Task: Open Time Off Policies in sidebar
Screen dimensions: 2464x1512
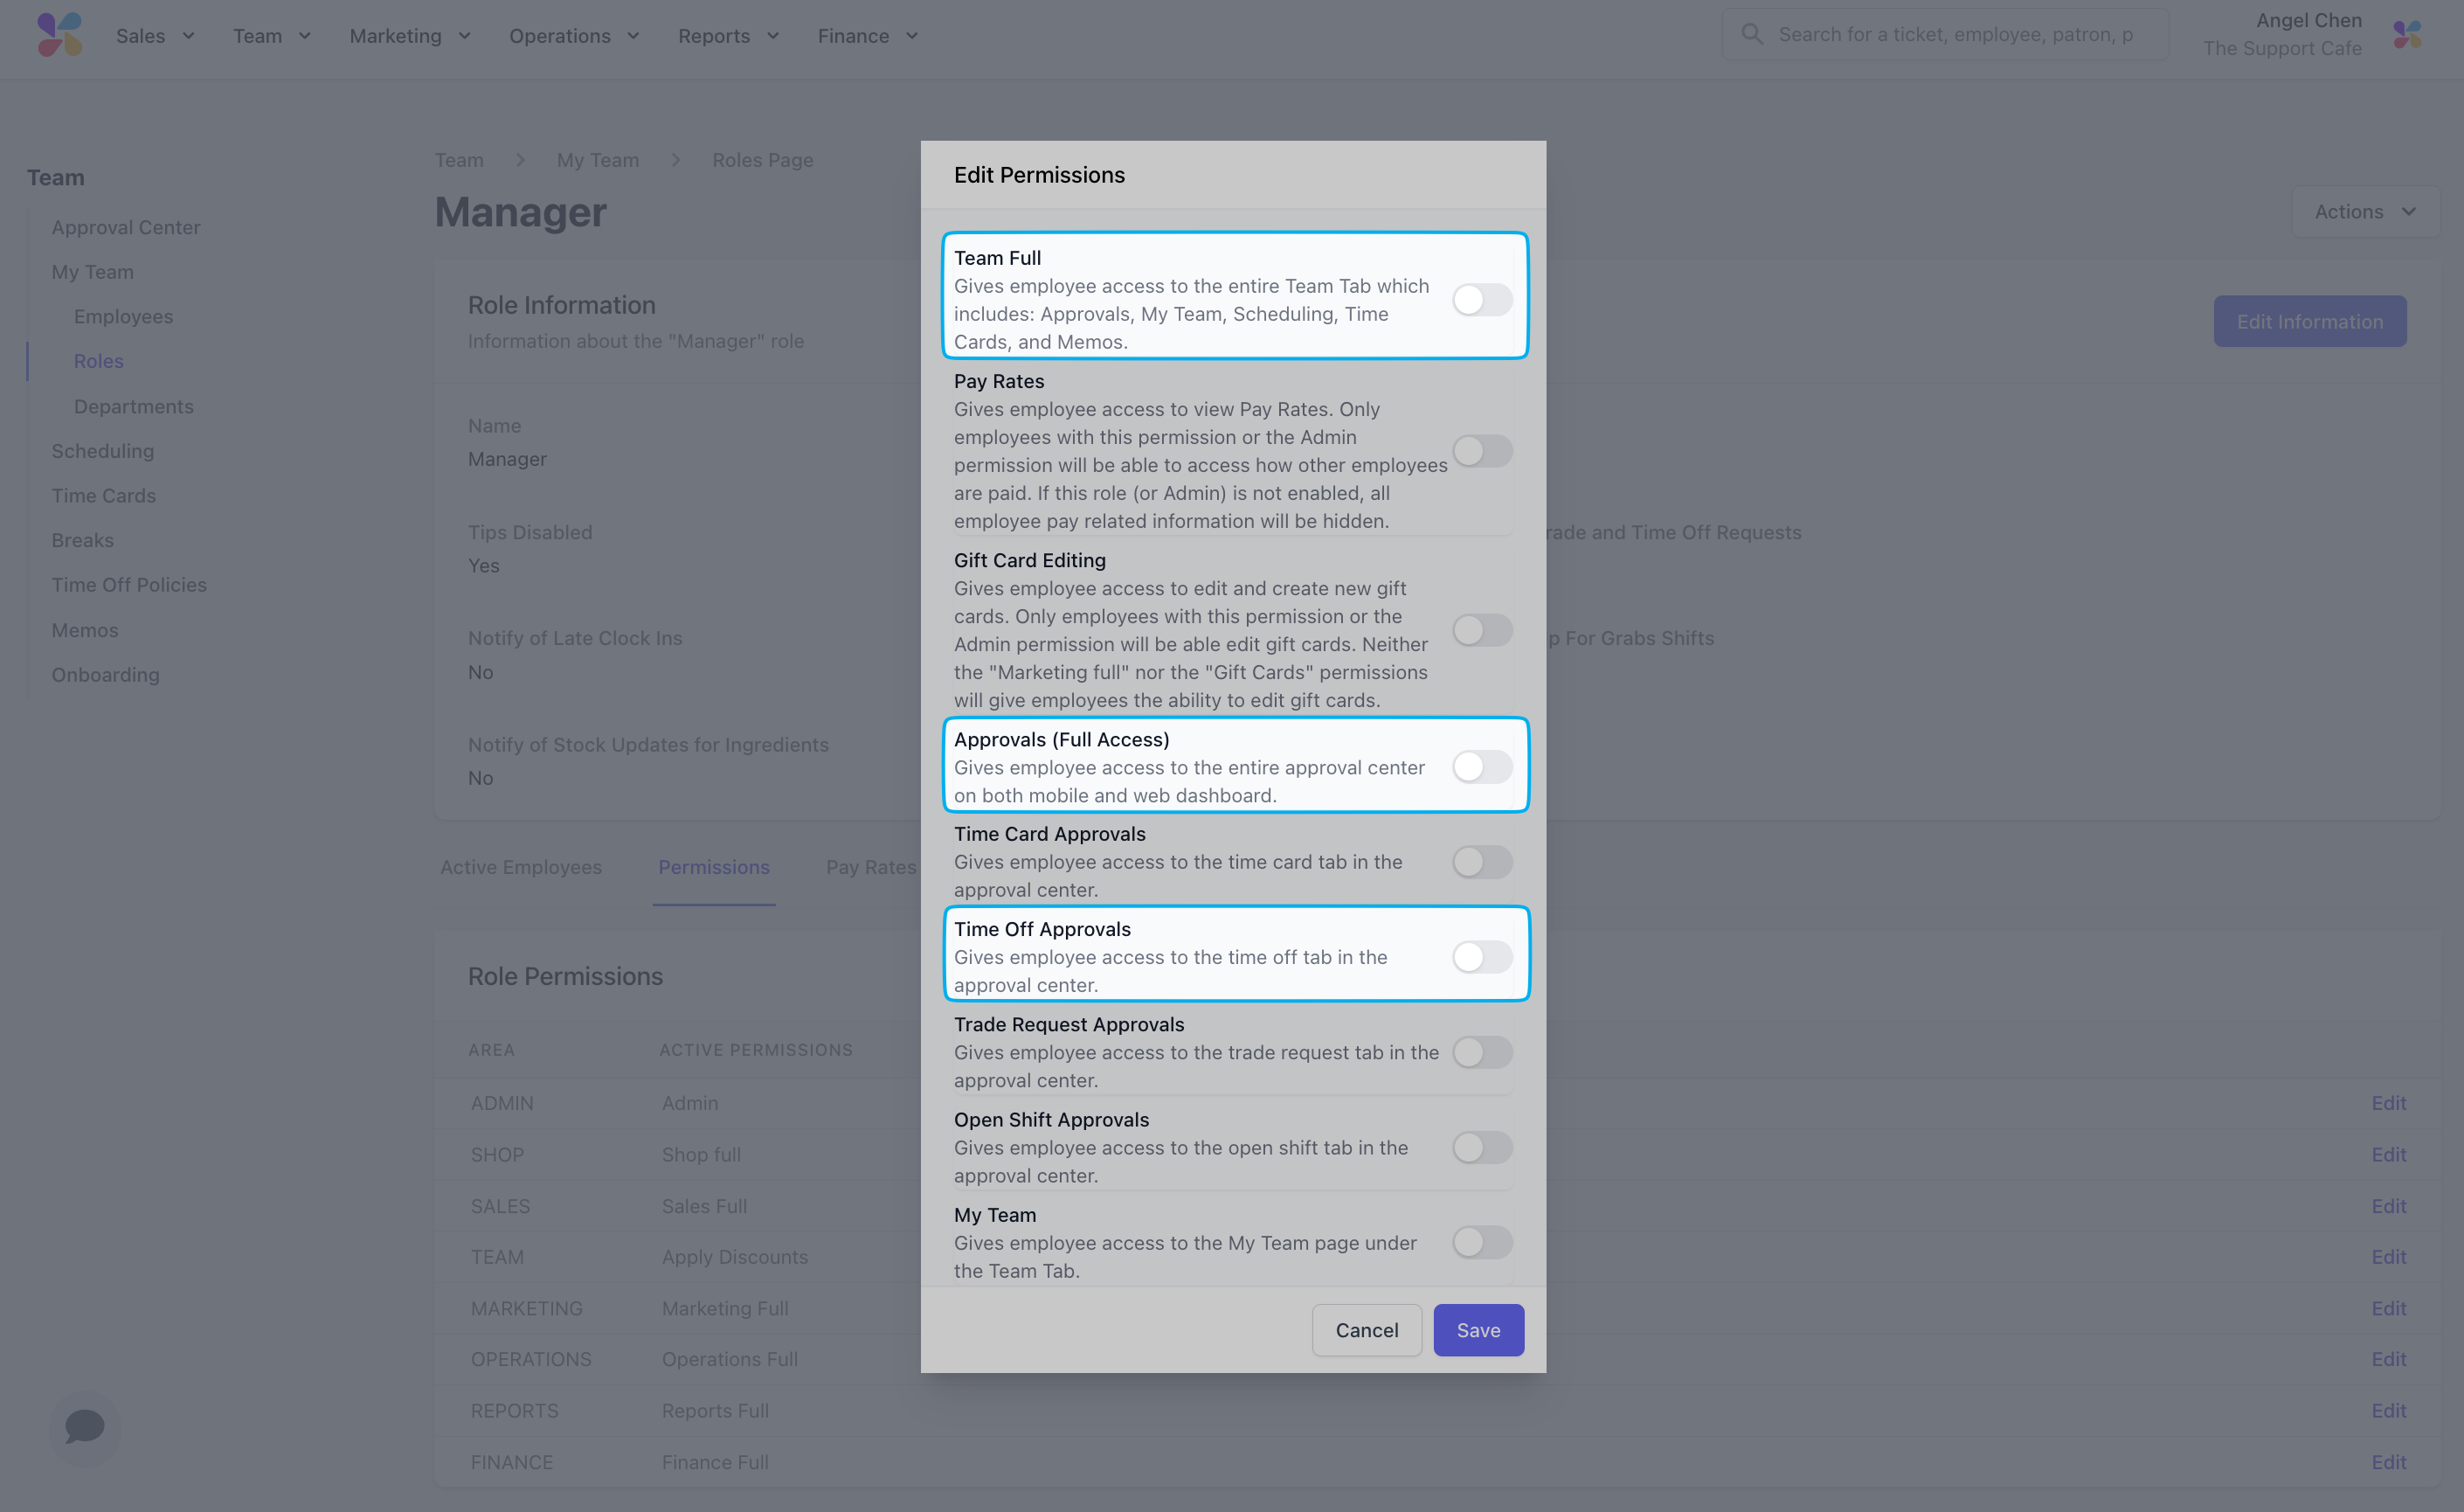Action: point(129,585)
